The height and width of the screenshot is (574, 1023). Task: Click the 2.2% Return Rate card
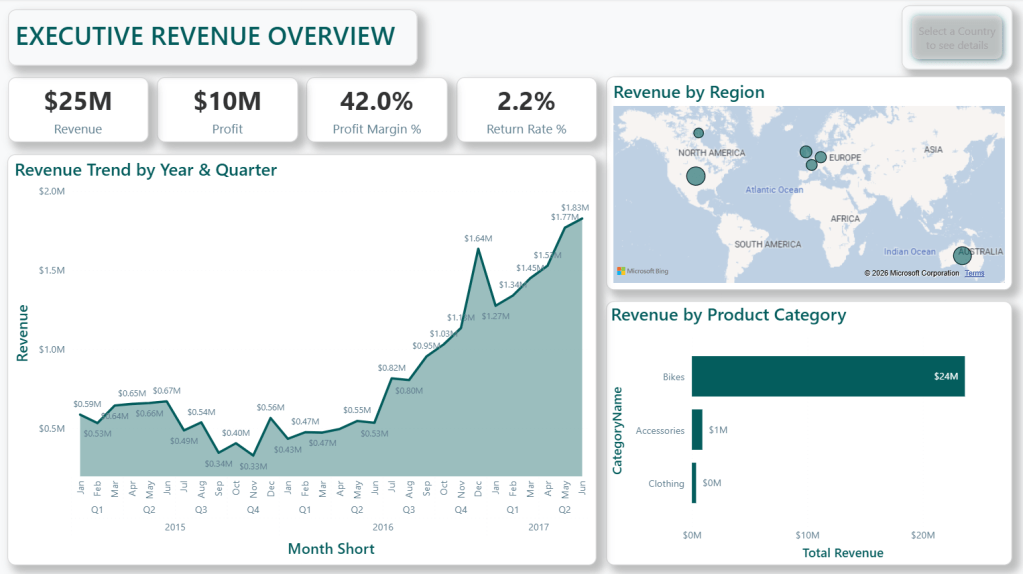526,110
